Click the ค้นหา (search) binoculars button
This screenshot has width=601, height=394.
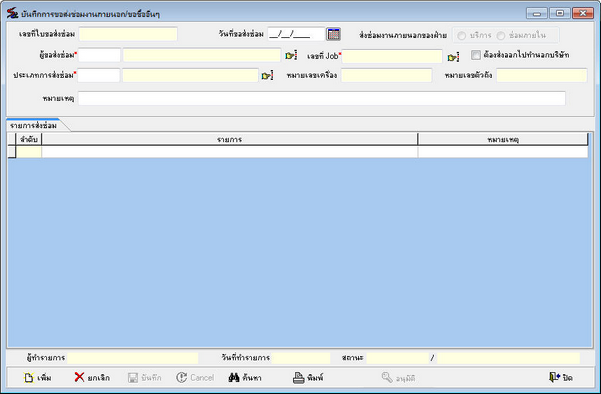click(245, 378)
